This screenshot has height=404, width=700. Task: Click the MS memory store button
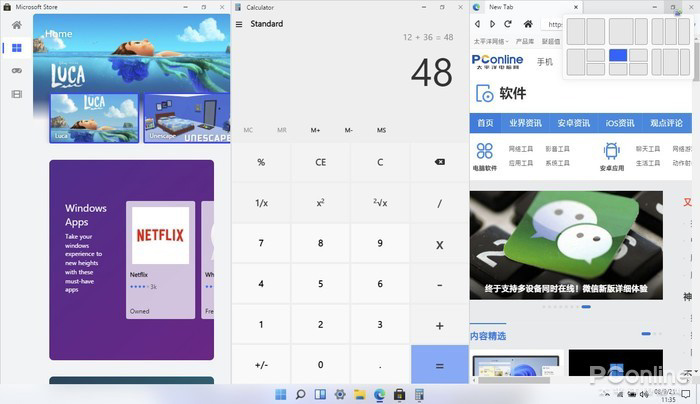coord(381,130)
